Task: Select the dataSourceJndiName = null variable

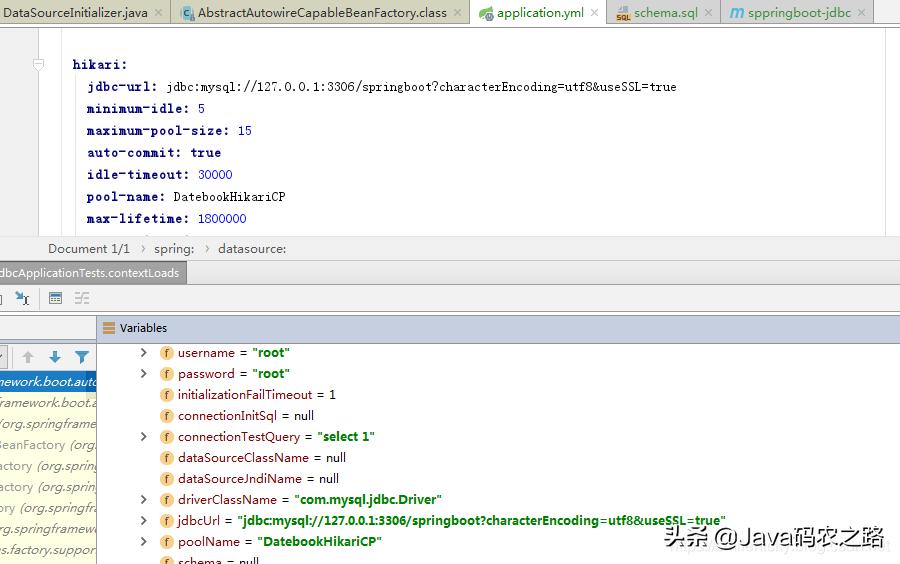Action: click(x=258, y=479)
